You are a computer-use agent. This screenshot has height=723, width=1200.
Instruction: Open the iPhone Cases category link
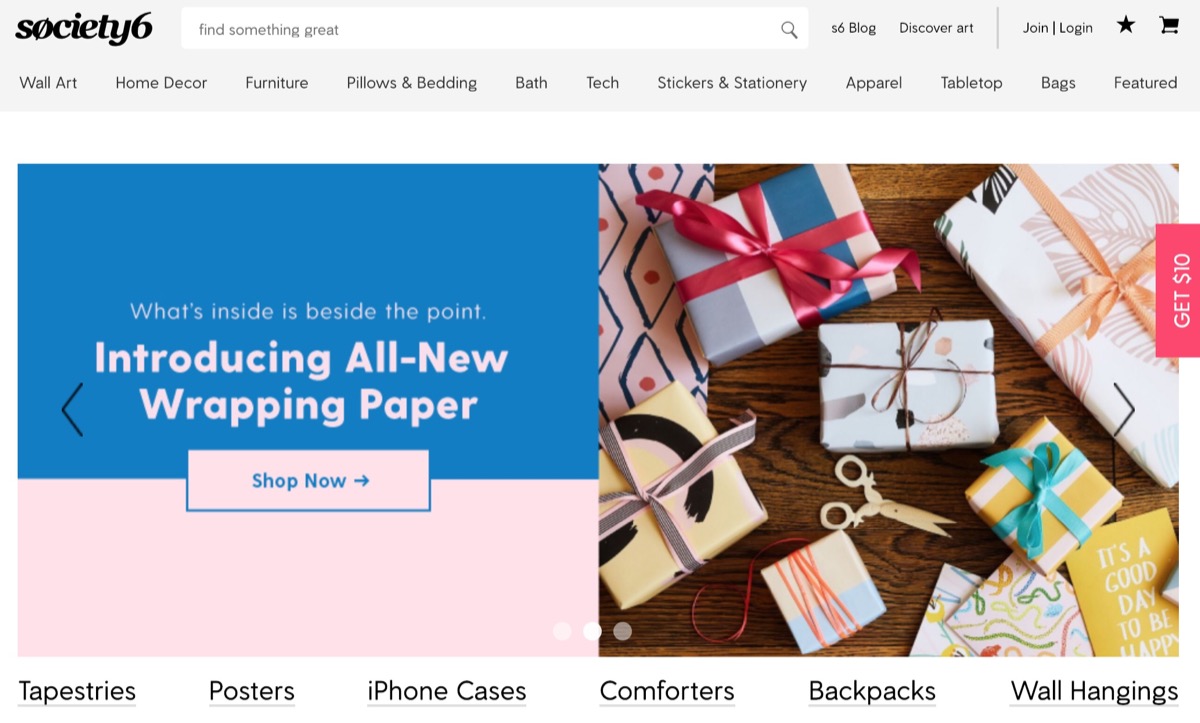coord(447,691)
